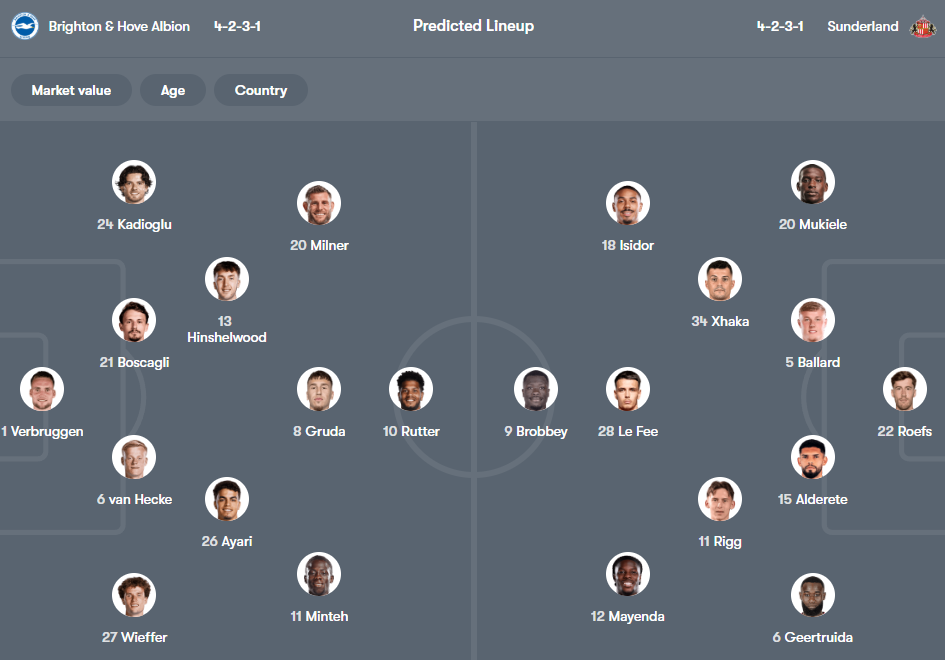The image size is (945, 660).
Task: Click the Brighton & Hove Albion team name
Action: (119, 26)
